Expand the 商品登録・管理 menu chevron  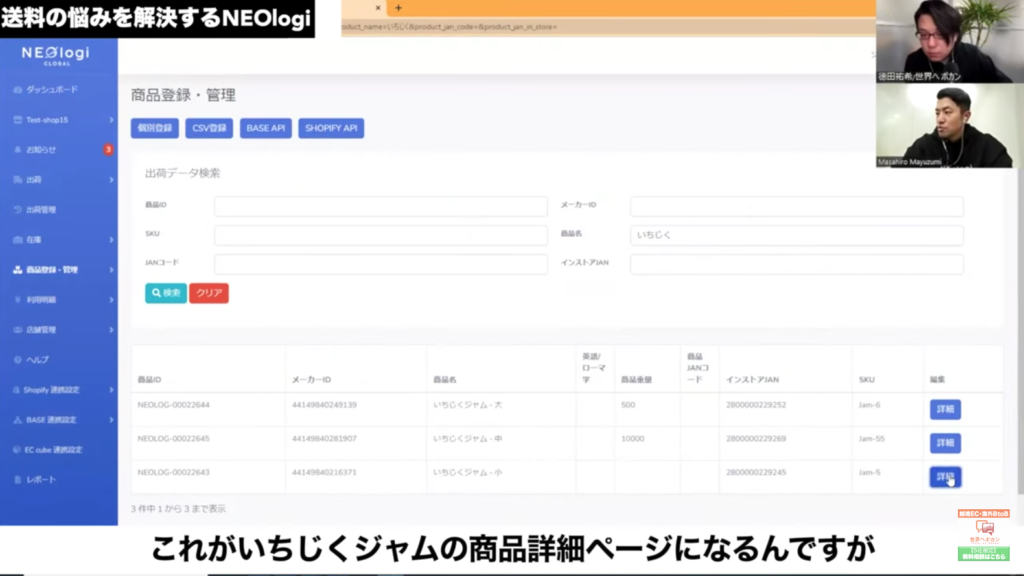tap(111, 270)
